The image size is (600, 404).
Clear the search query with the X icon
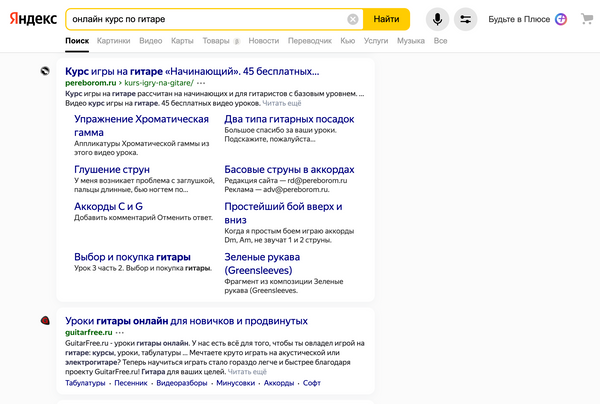point(352,19)
